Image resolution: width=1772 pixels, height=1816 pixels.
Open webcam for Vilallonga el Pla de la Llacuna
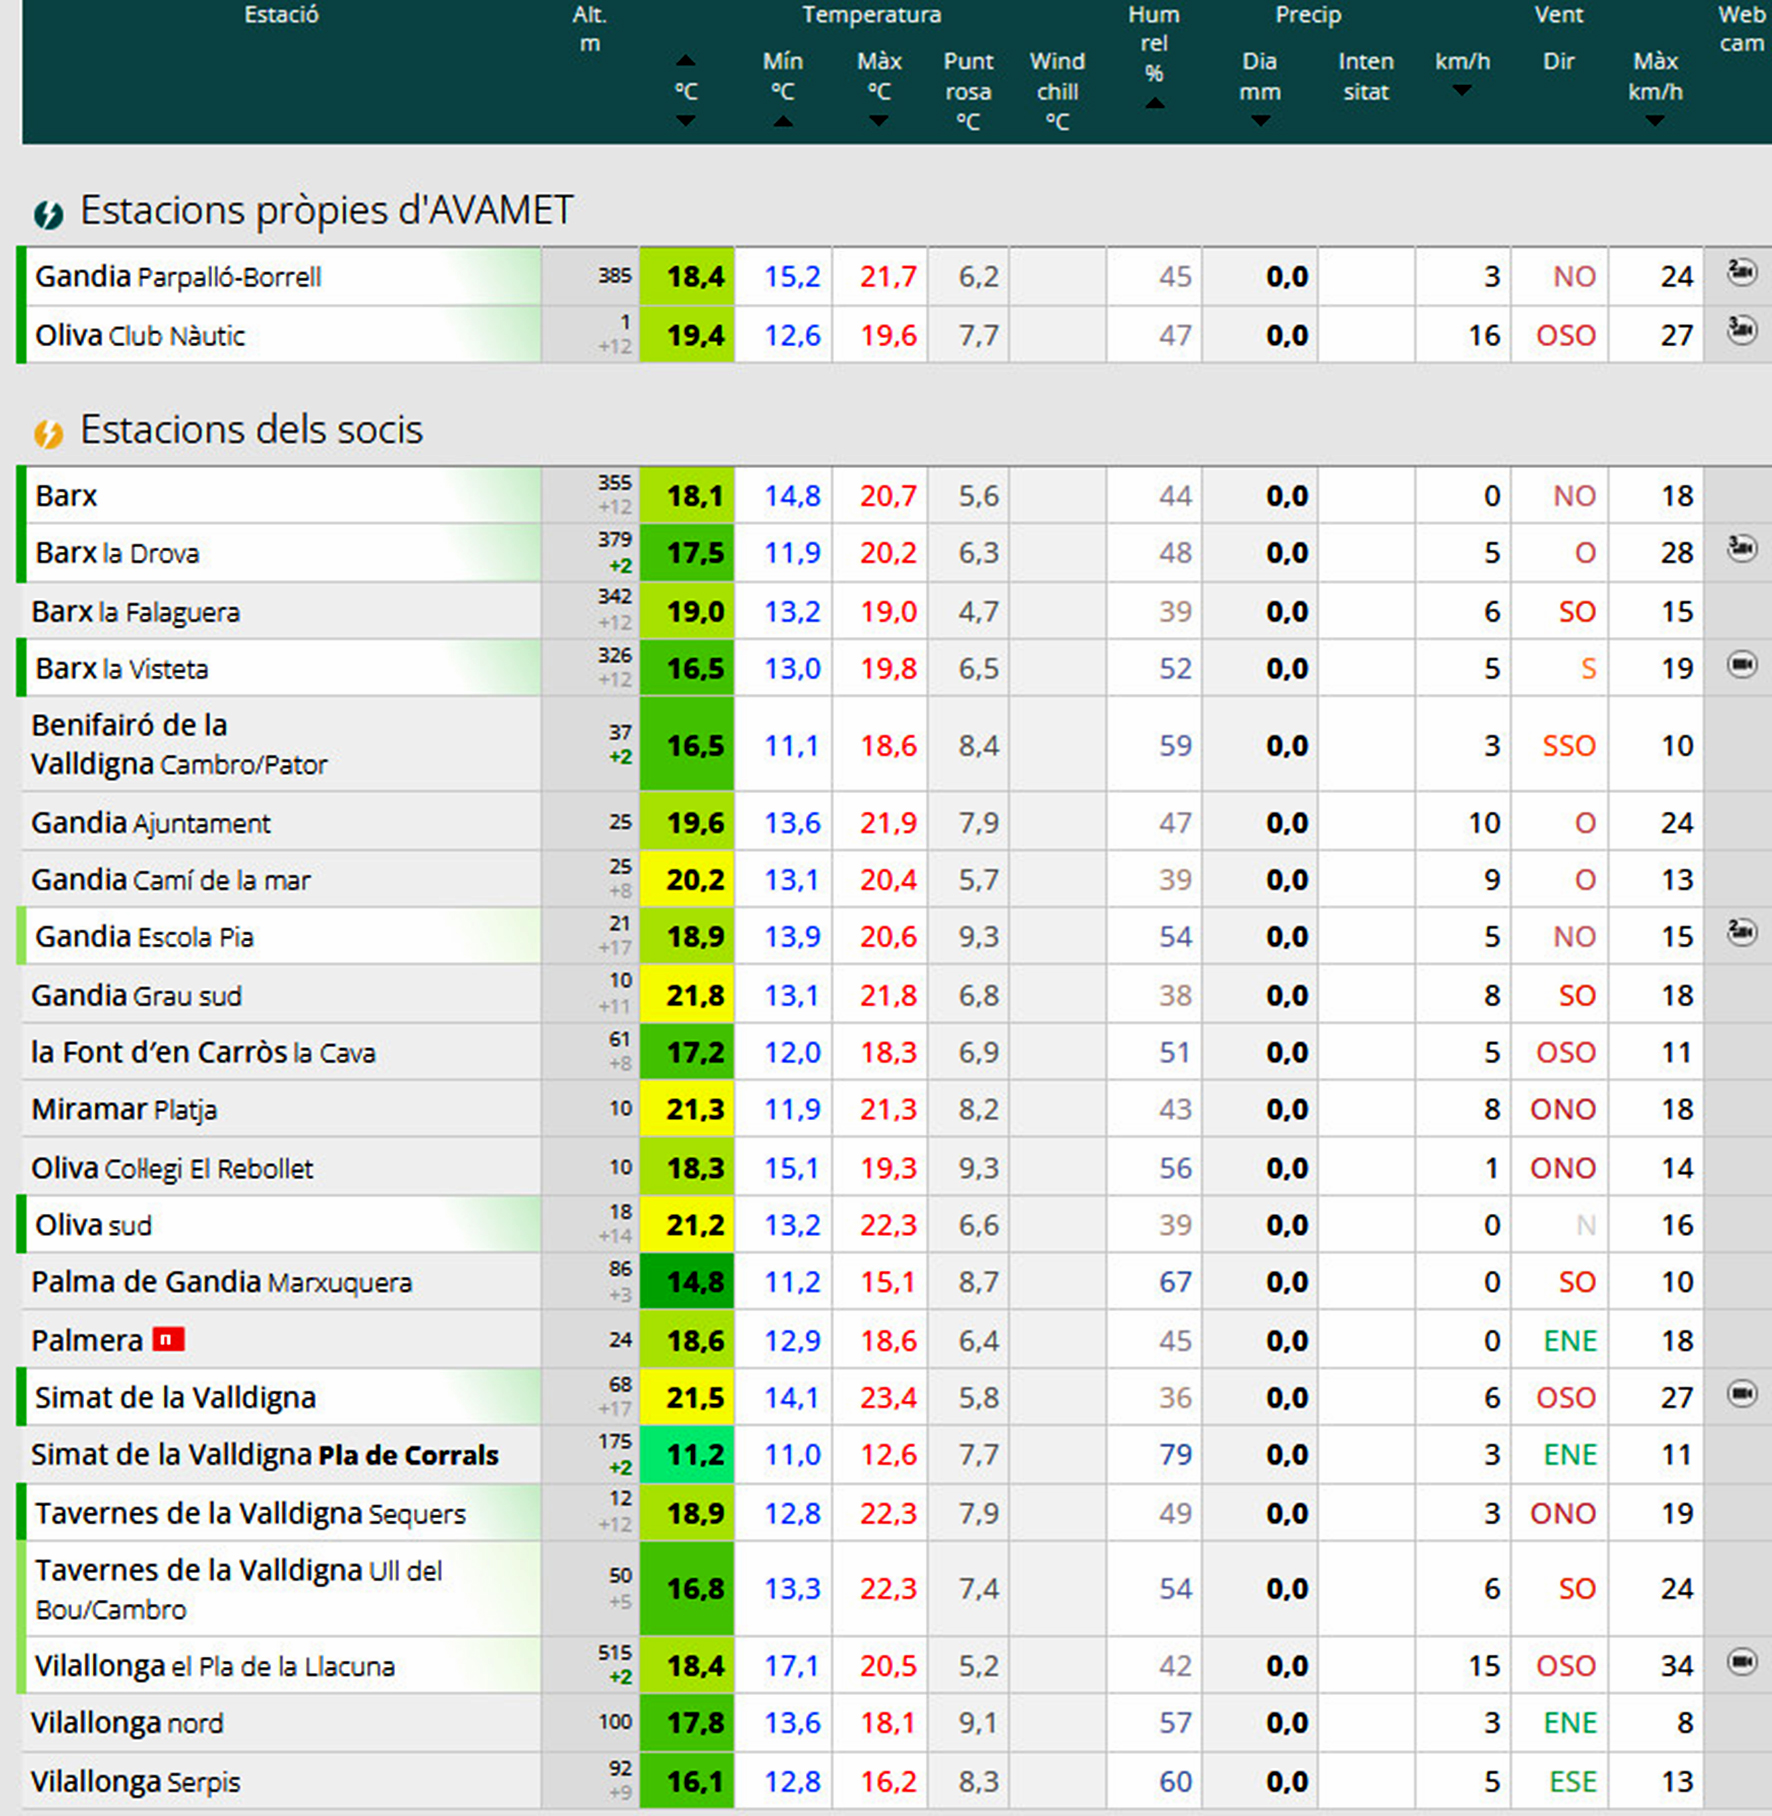tap(1742, 1662)
